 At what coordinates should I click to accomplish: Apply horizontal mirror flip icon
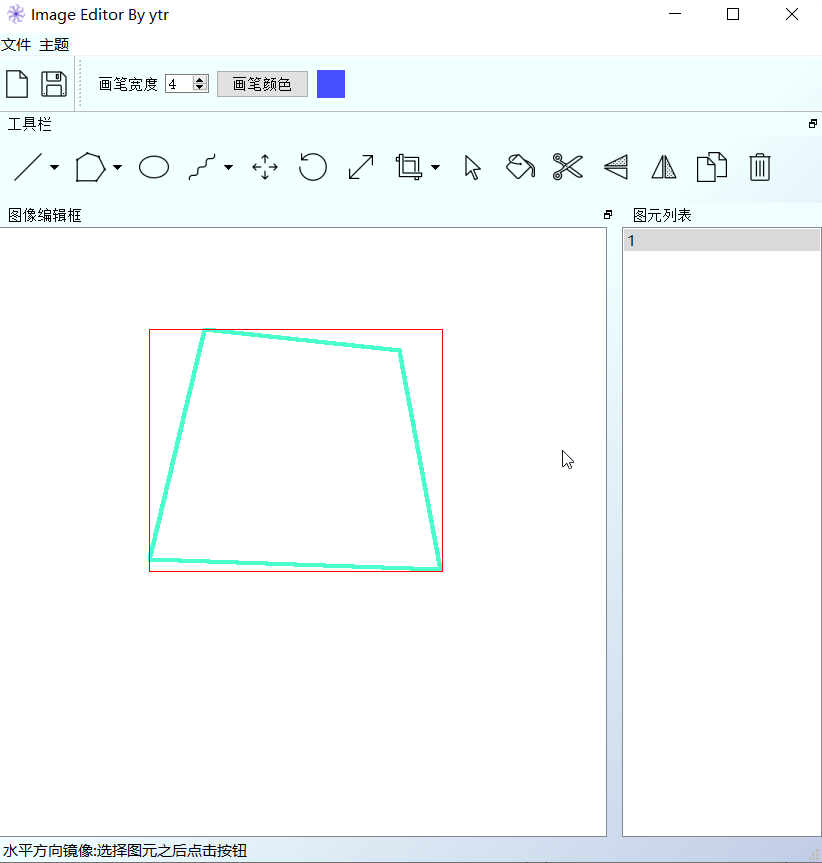tap(664, 167)
